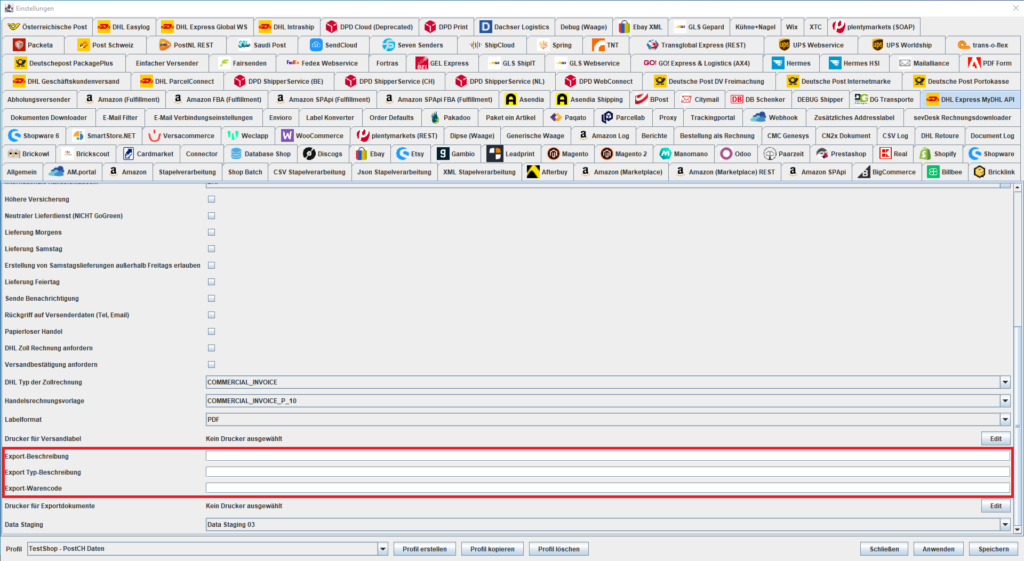Toggle Lieferung Feiertag checkbox
Viewport: 1024px width, 561px height.
tap(211, 282)
